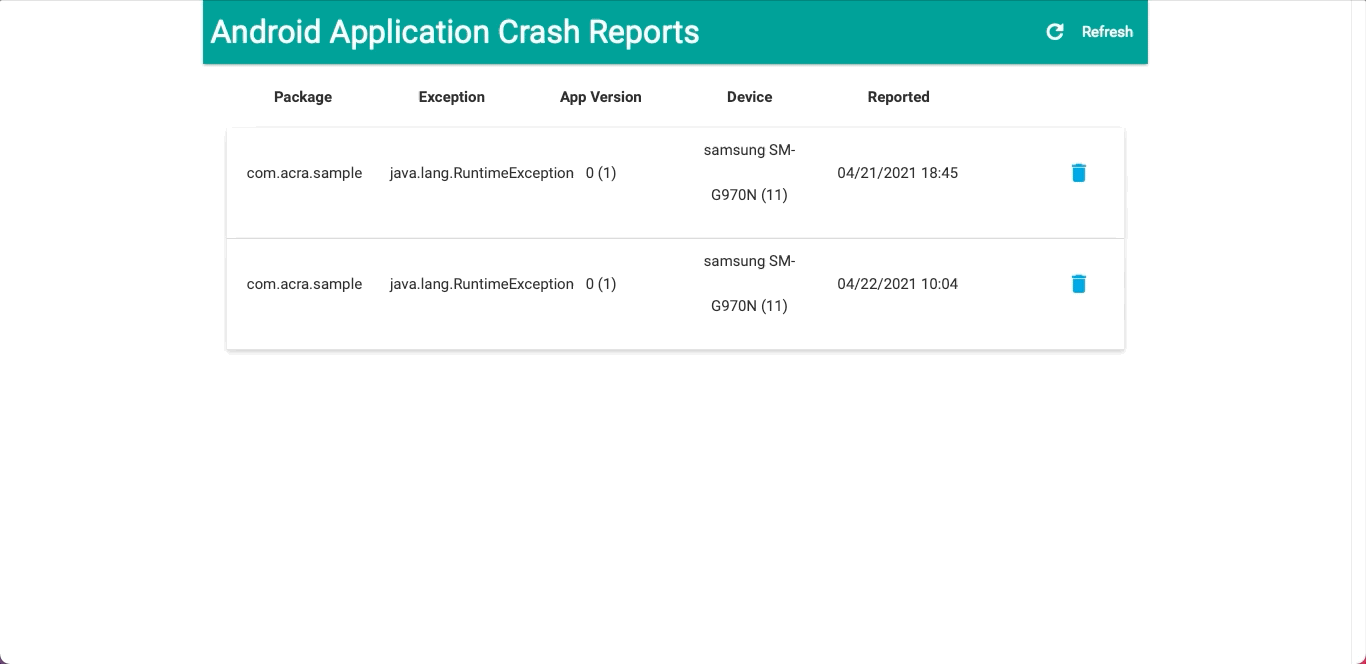Select java.lang.RuntimeException in the first row
The height and width of the screenshot is (664, 1366).
pyautogui.click(x=482, y=173)
